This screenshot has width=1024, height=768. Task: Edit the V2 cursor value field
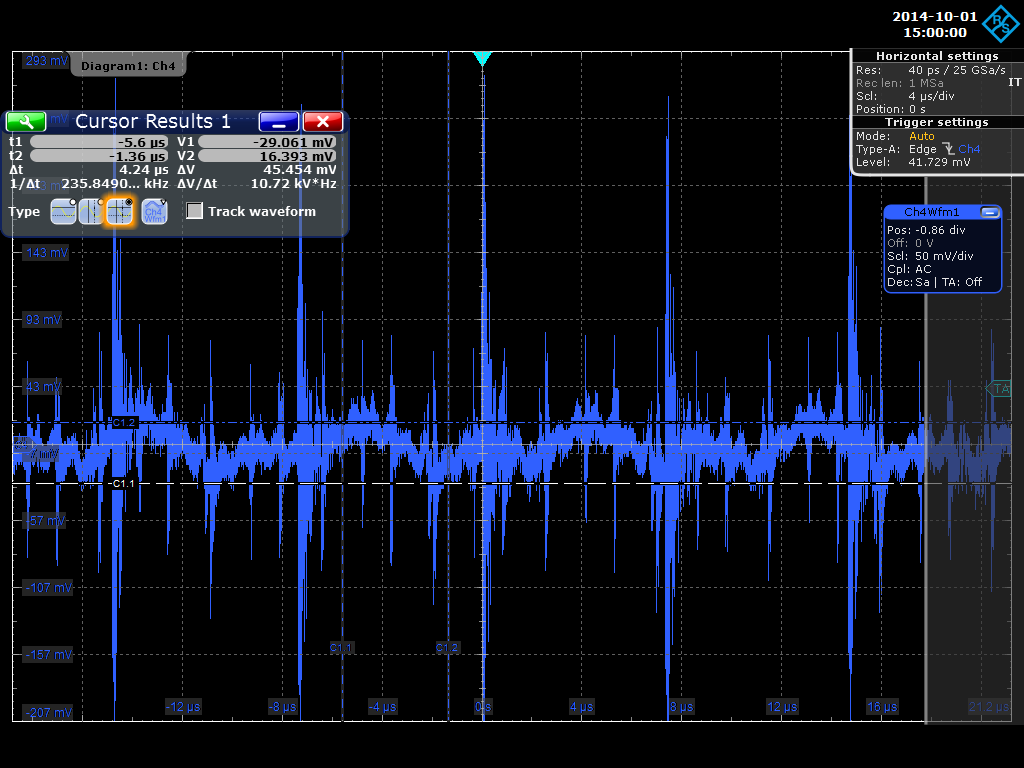coord(267,156)
